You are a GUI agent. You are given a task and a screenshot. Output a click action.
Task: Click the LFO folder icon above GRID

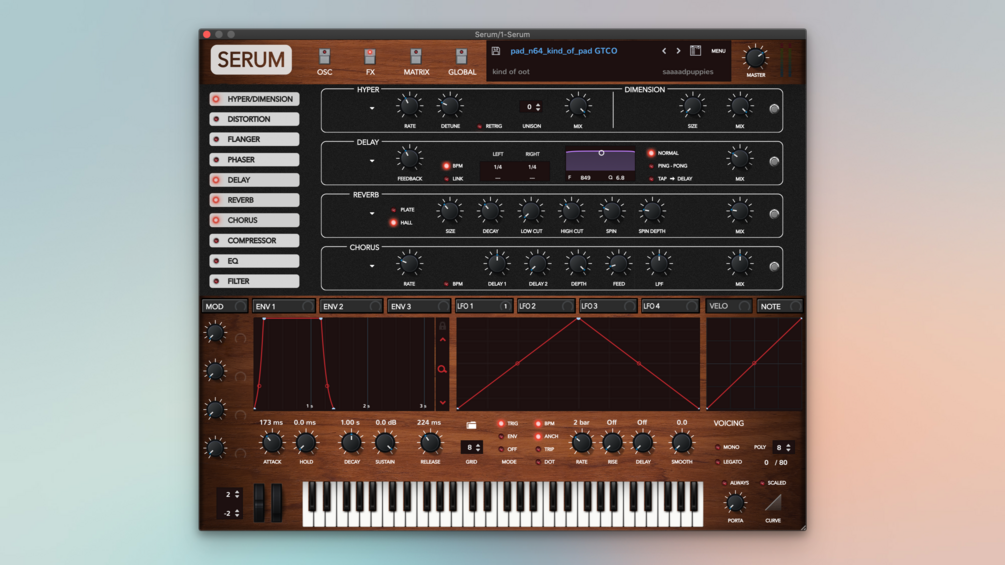tap(471, 425)
